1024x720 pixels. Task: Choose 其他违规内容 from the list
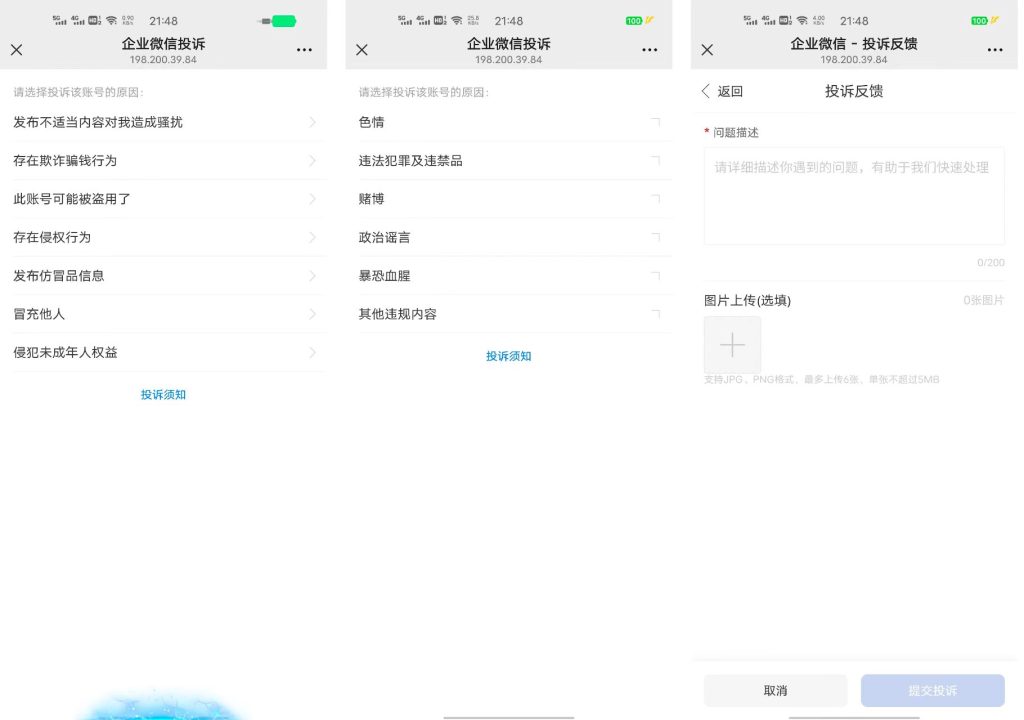[509, 314]
